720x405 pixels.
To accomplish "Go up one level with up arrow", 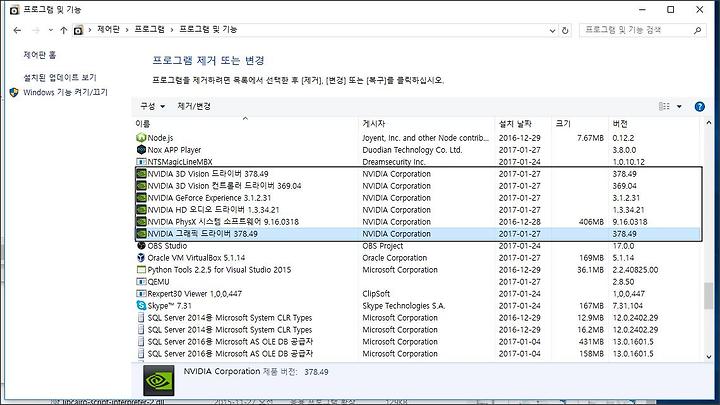I will click(63, 30).
